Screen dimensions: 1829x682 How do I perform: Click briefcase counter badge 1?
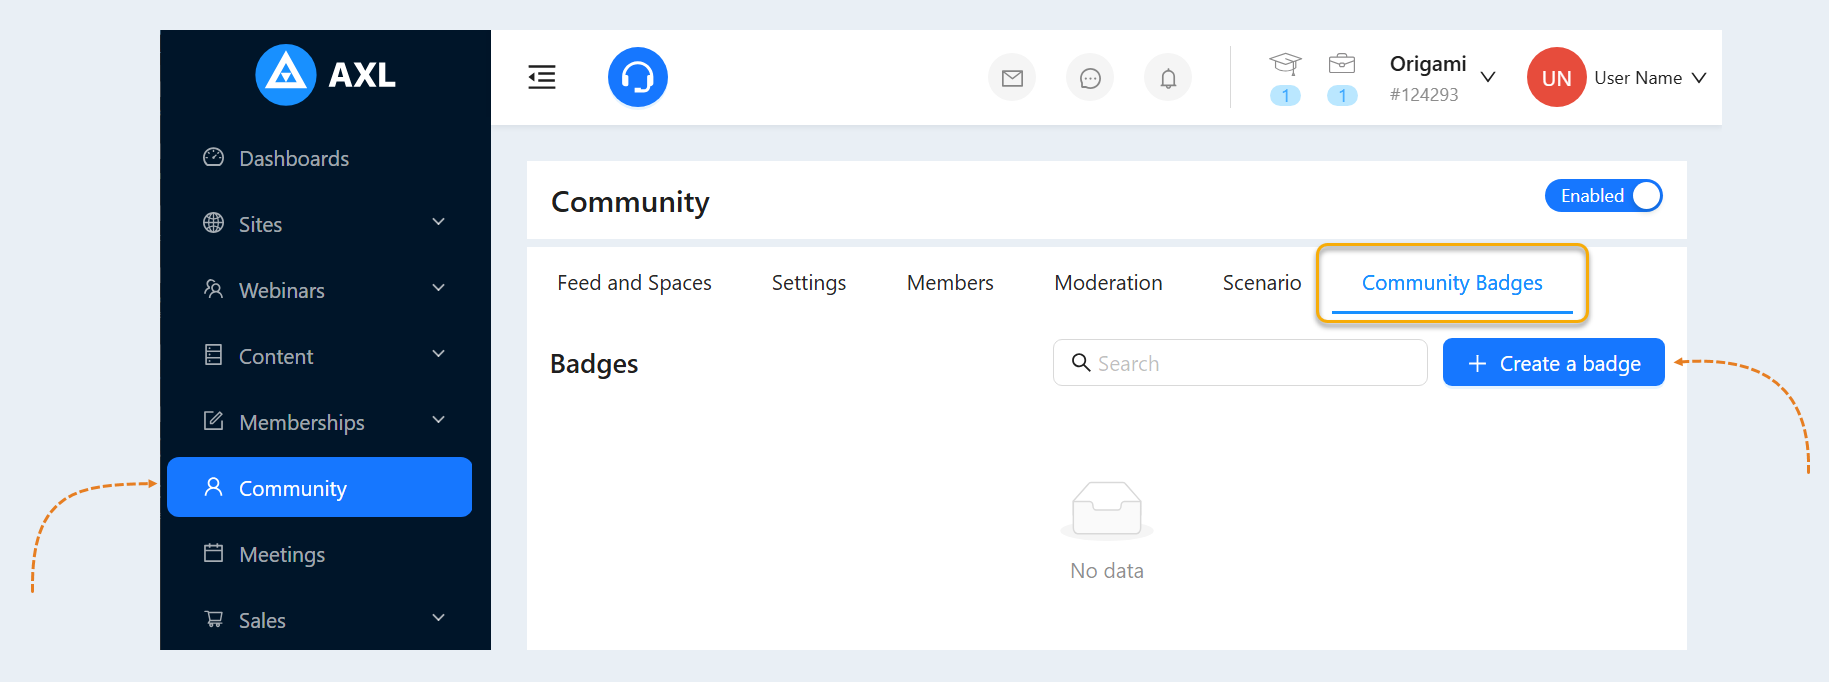click(x=1342, y=95)
